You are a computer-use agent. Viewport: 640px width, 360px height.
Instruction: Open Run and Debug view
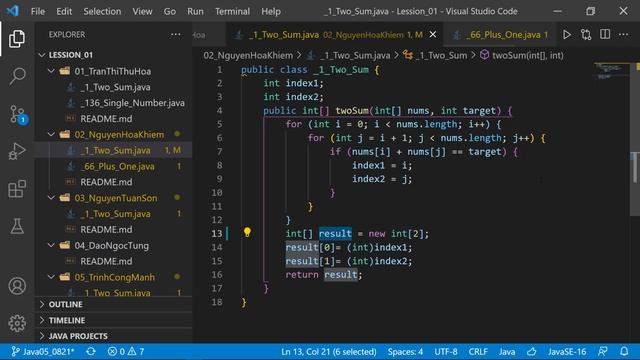click(17, 151)
